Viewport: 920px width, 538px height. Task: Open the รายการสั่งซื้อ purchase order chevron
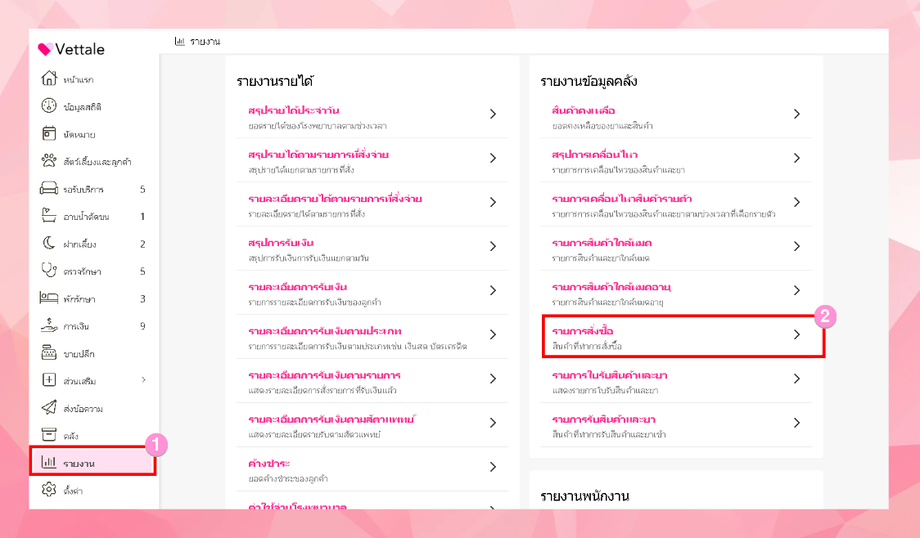[797, 335]
